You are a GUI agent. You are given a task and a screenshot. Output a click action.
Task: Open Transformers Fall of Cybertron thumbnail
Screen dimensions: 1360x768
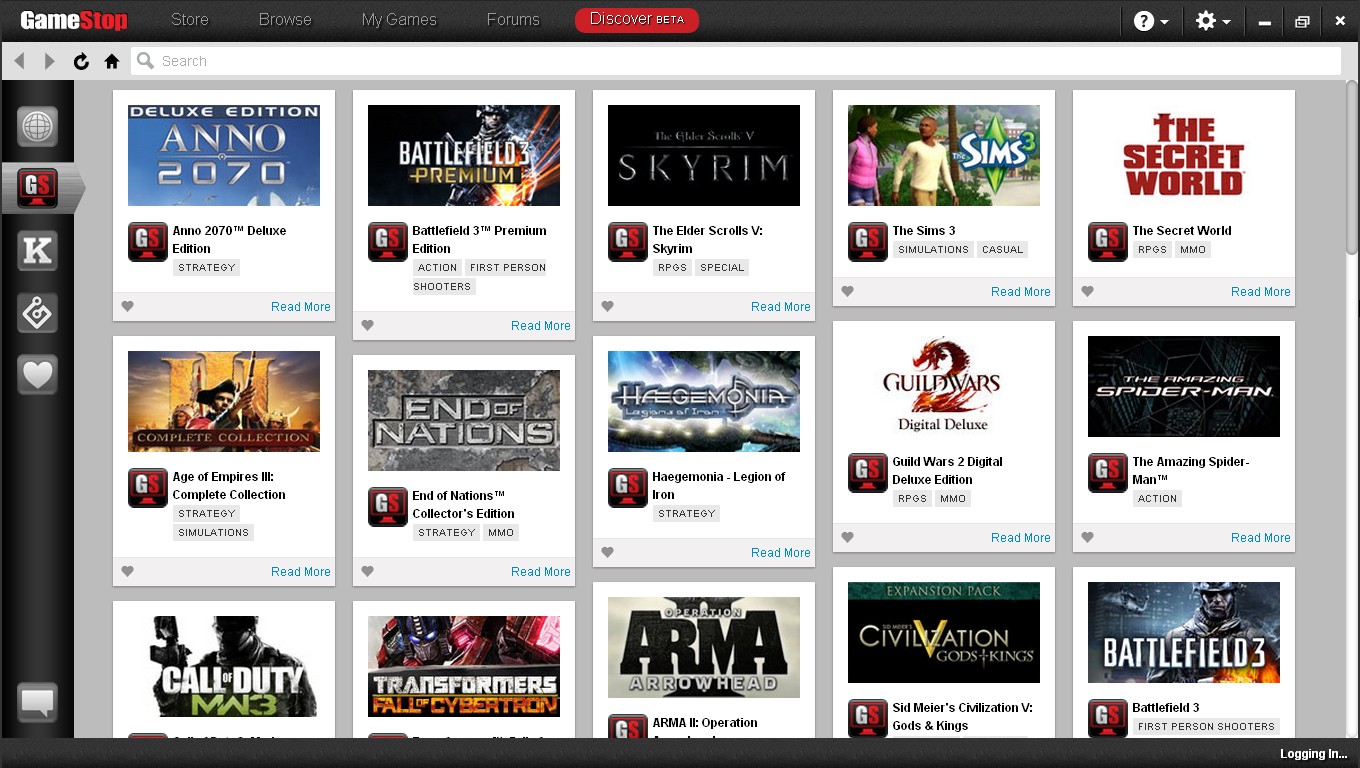point(464,666)
